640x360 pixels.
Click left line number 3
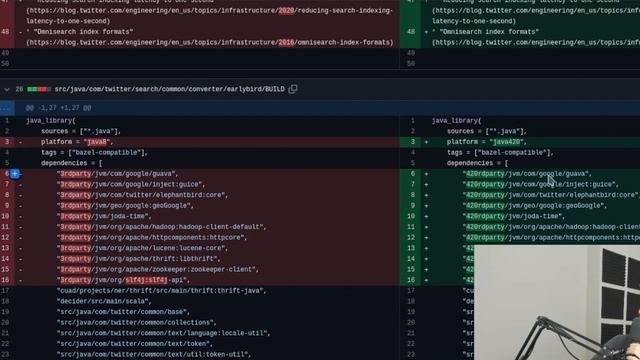point(7,142)
